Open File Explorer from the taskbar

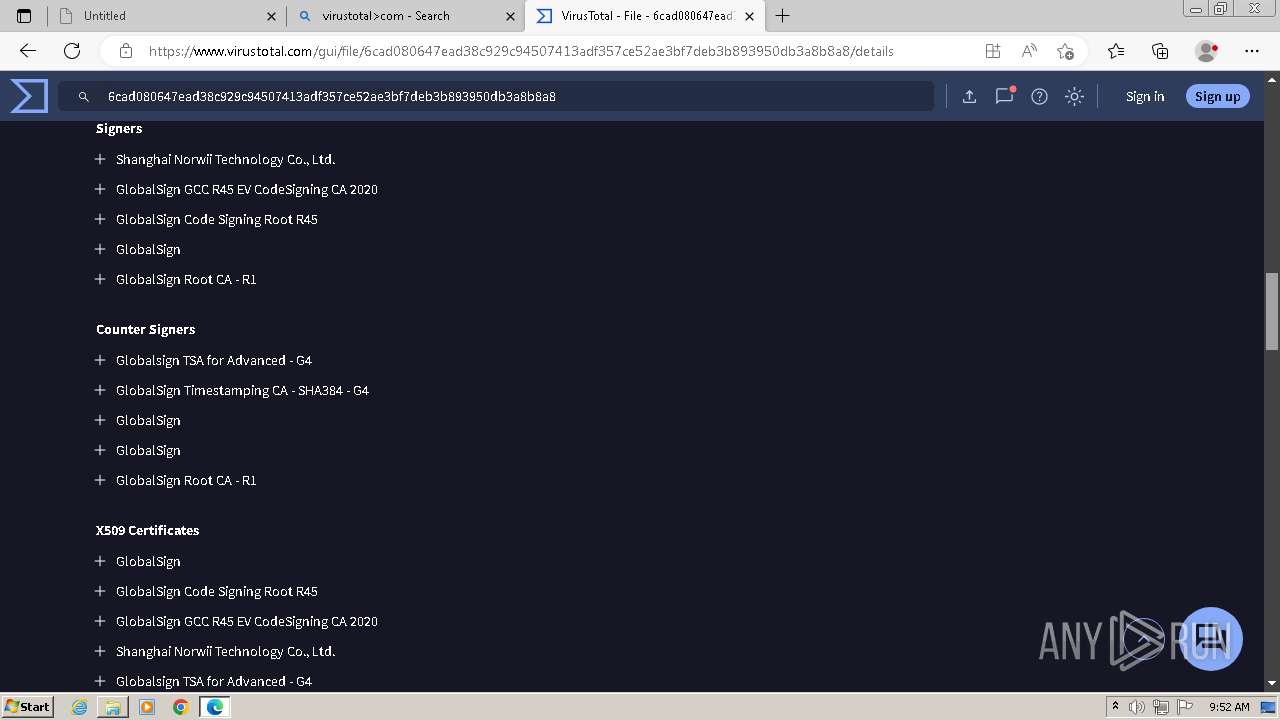pos(113,707)
